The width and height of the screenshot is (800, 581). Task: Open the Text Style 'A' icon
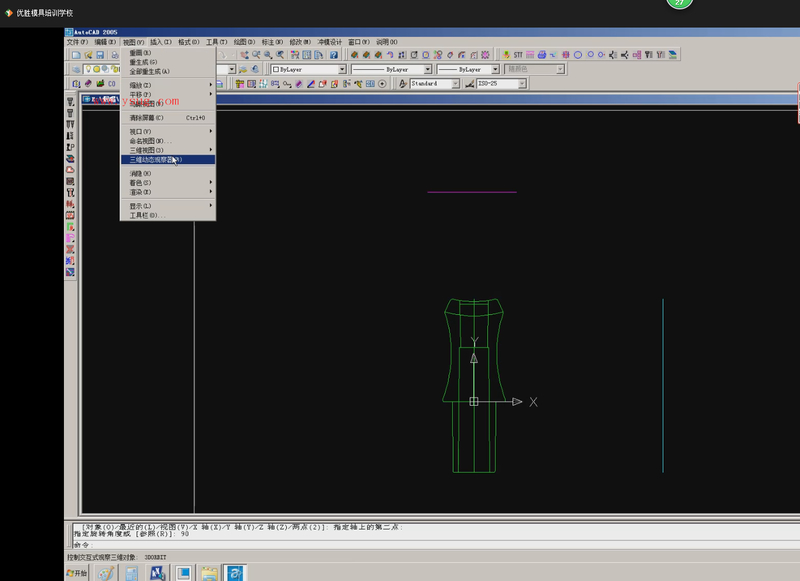click(403, 84)
